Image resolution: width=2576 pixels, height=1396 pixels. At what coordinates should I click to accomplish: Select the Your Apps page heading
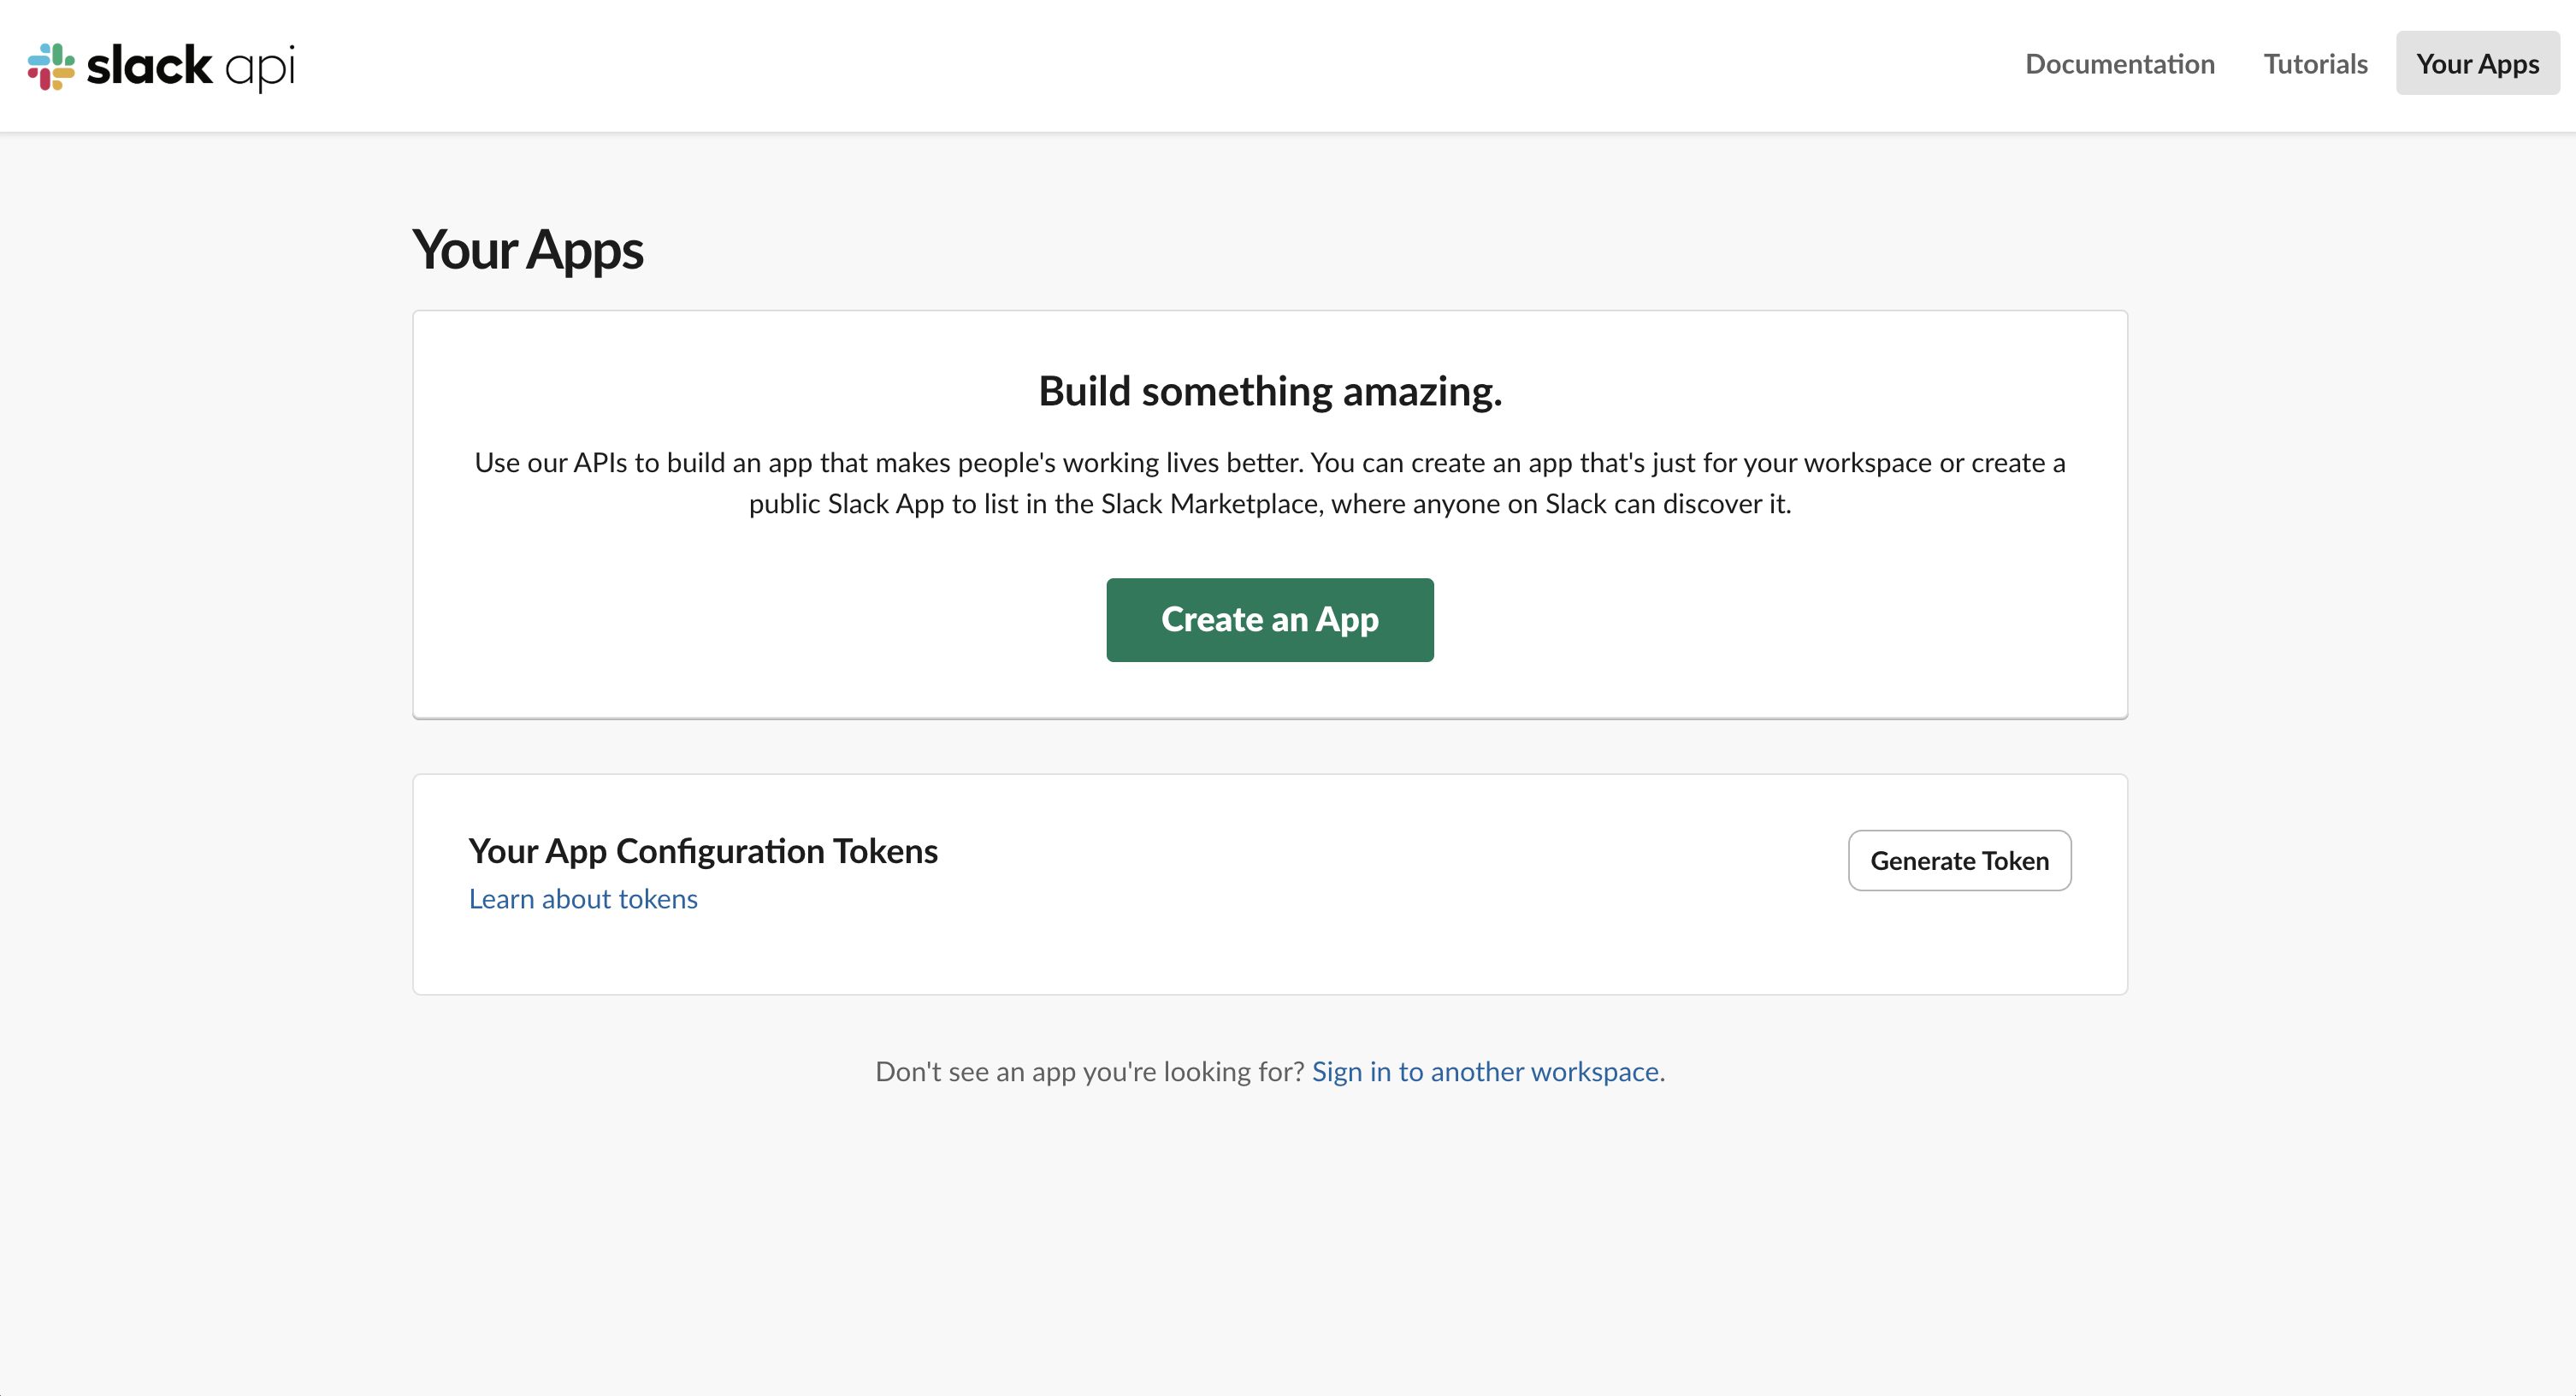527,249
